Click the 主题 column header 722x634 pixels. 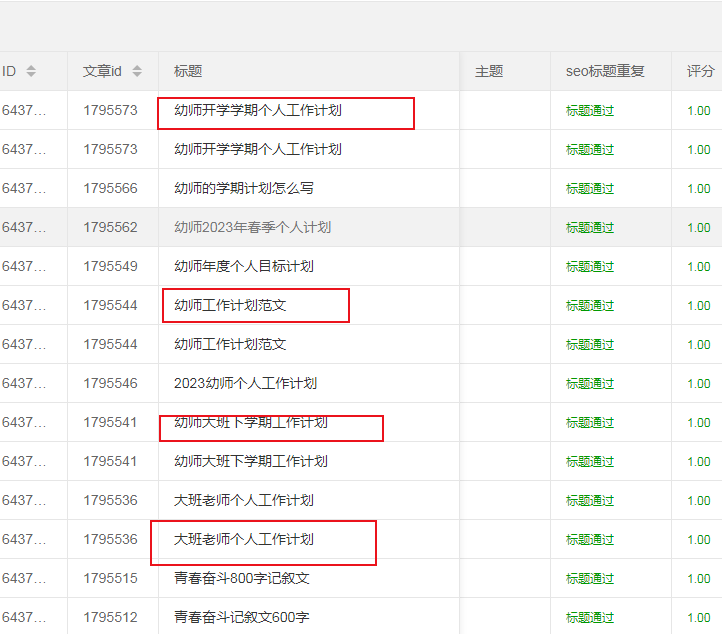(489, 72)
